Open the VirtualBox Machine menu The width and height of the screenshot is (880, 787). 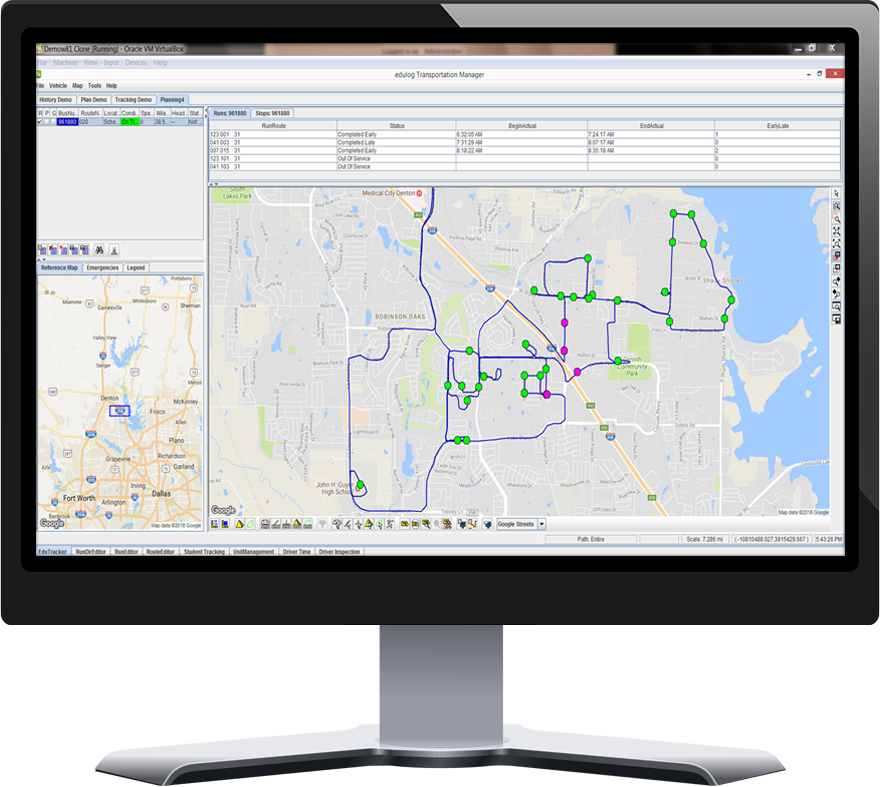(x=65, y=63)
